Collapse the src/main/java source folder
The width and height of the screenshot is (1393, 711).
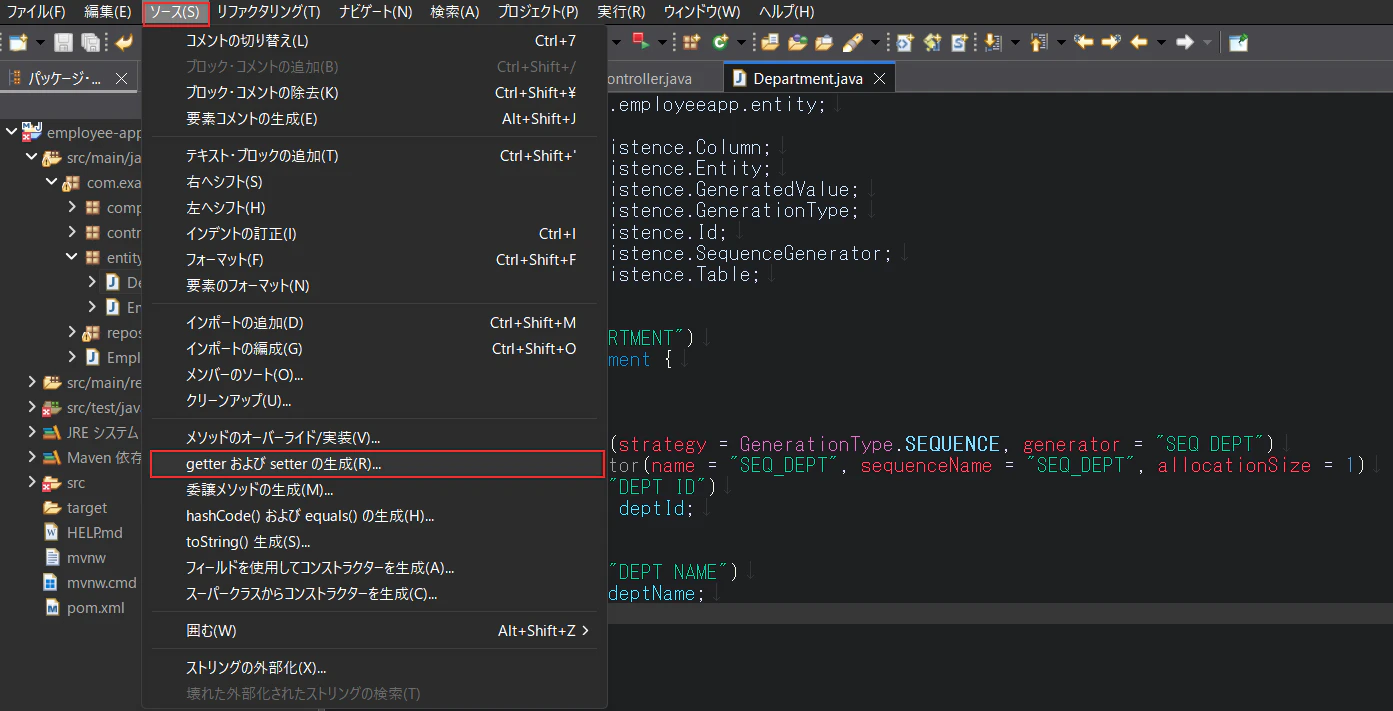[31, 158]
